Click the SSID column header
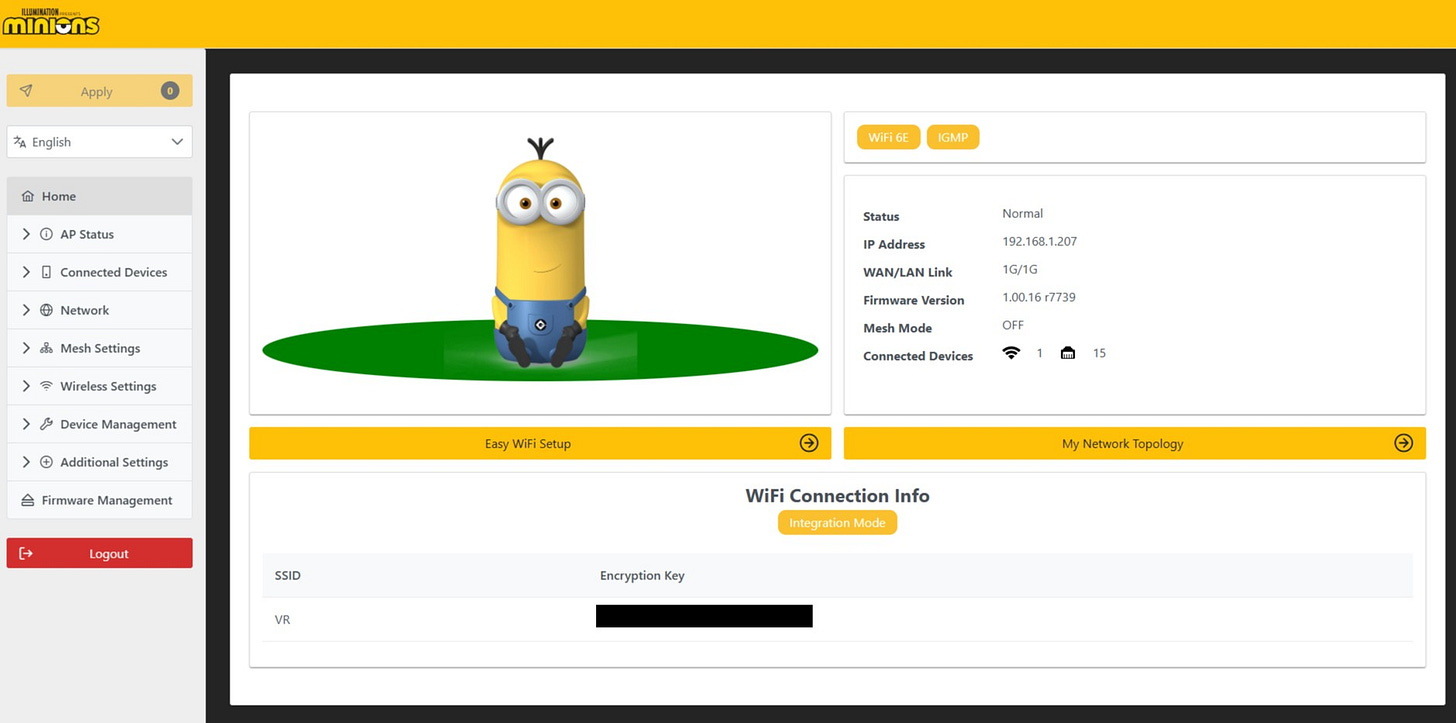The image size is (1456, 723). [x=288, y=575]
